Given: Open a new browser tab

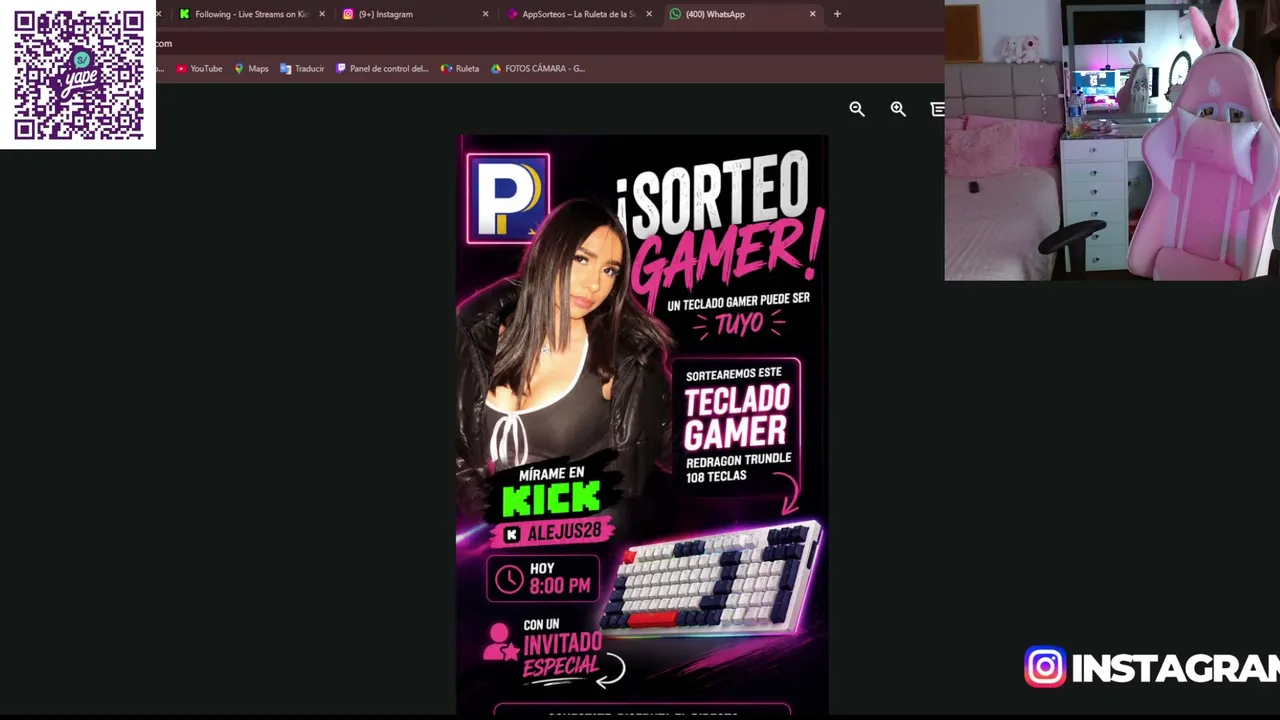Looking at the screenshot, I should pyautogui.click(x=837, y=14).
